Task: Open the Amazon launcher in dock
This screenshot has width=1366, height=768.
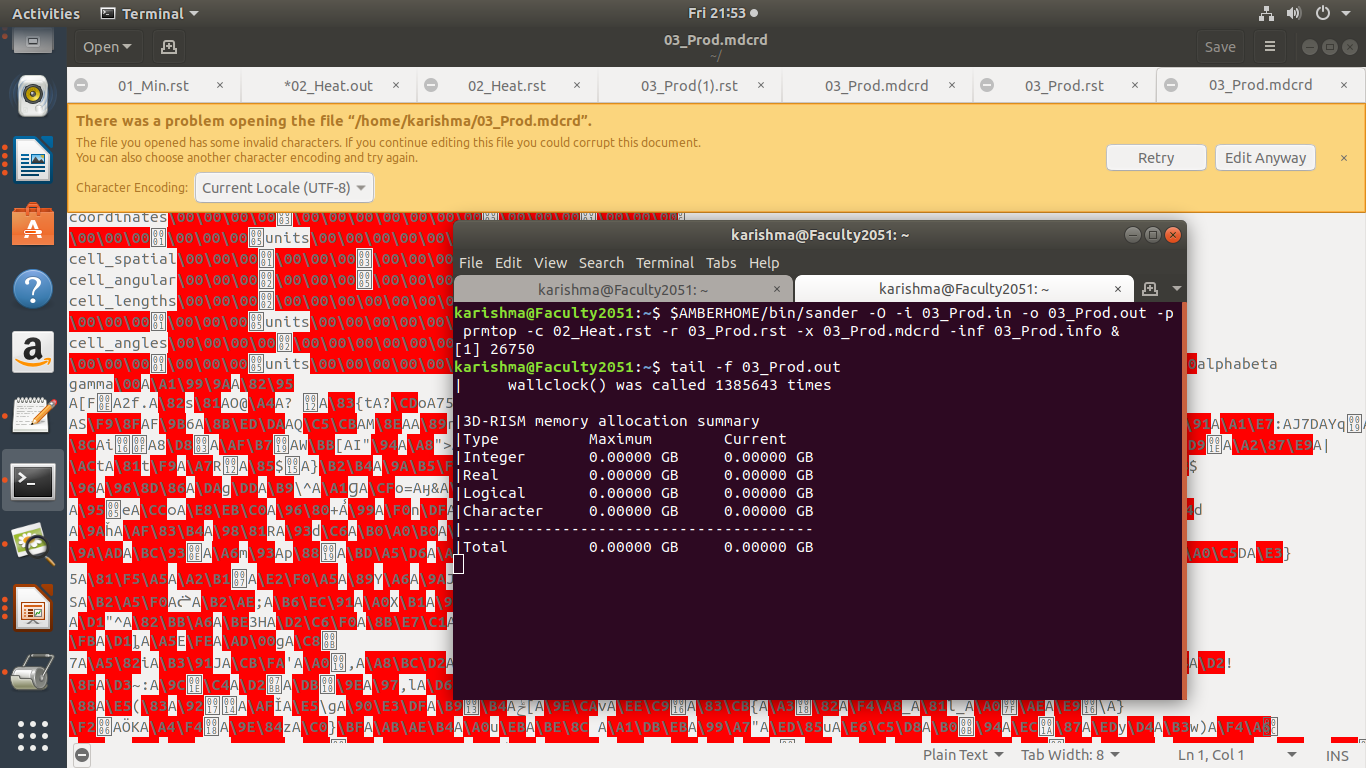Action: (32, 353)
